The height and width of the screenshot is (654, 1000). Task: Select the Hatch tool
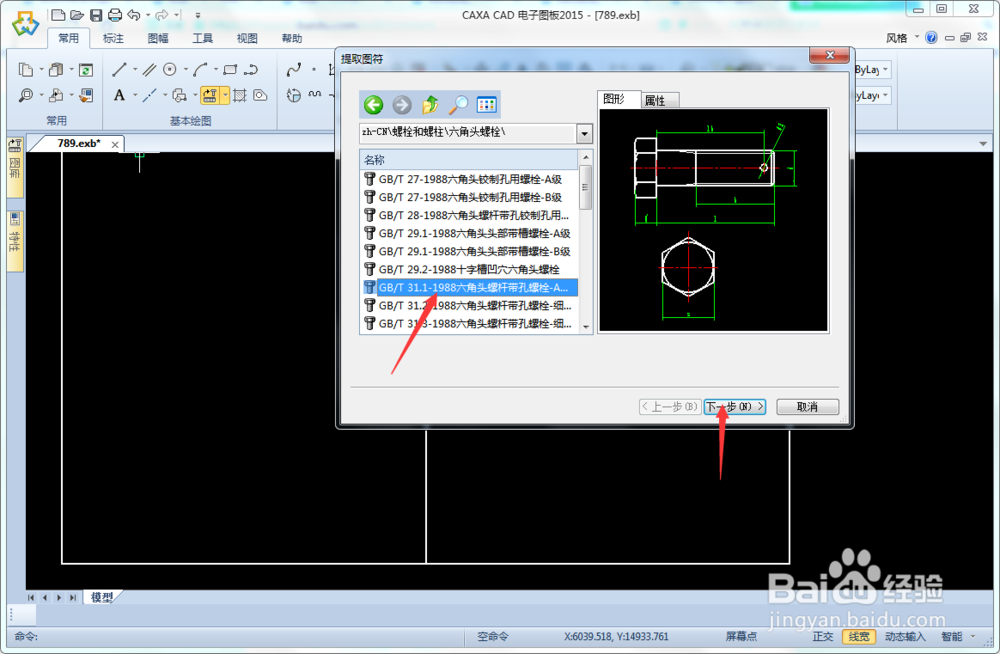pos(240,95)
